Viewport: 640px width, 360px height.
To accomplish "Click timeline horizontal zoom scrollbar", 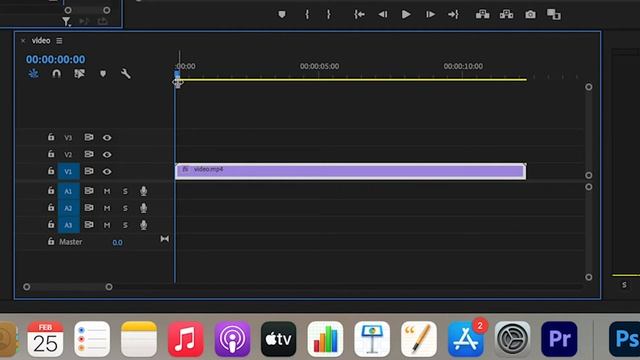I will (68, 287).
